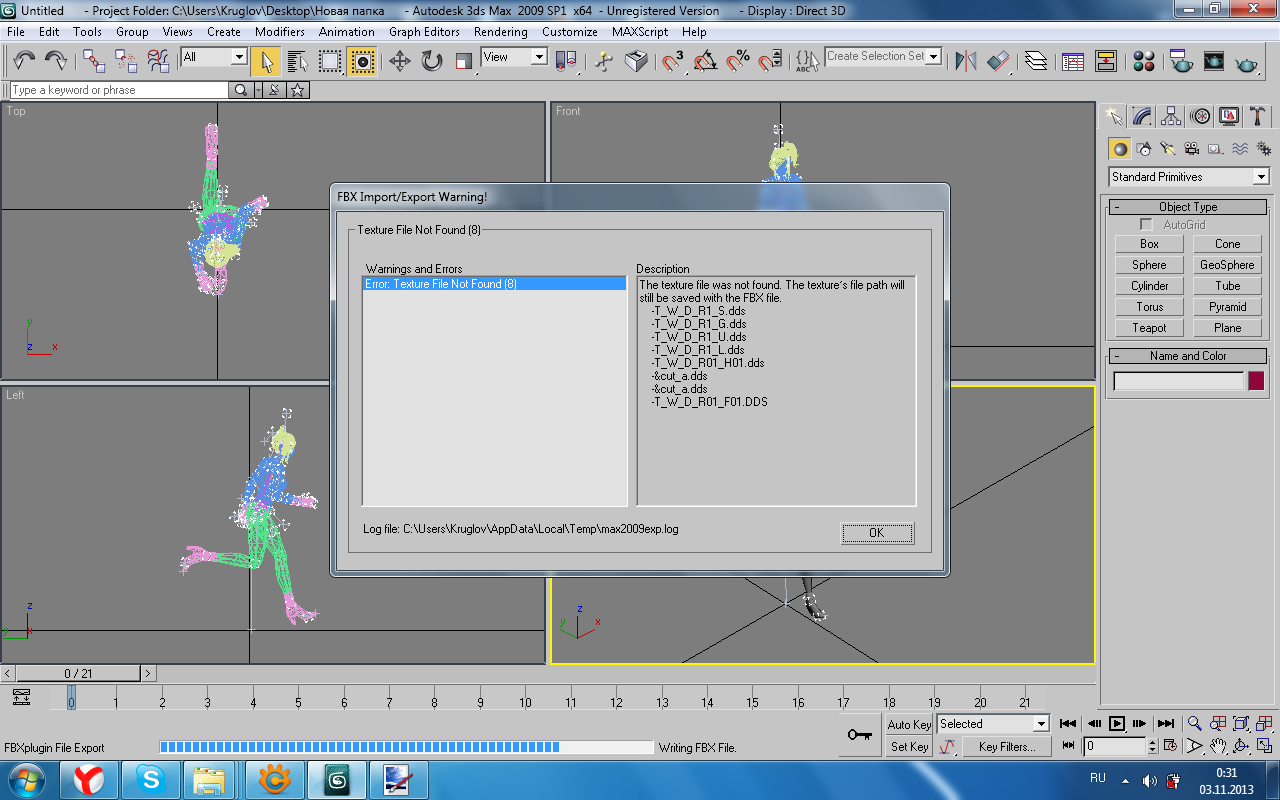Activate the Select and Link tool
Screen dimensions: 1280x800
pos(94,61)
